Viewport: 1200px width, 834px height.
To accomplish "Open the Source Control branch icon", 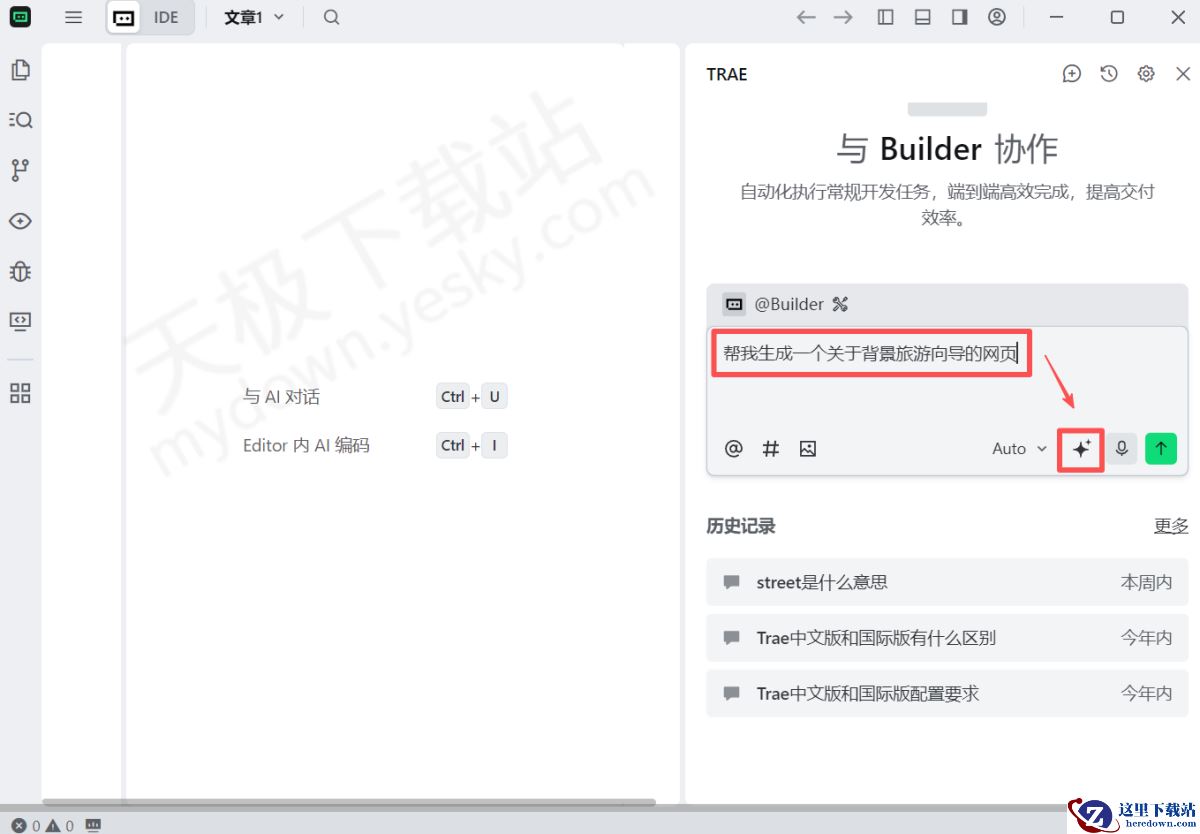I will (20, 170).
